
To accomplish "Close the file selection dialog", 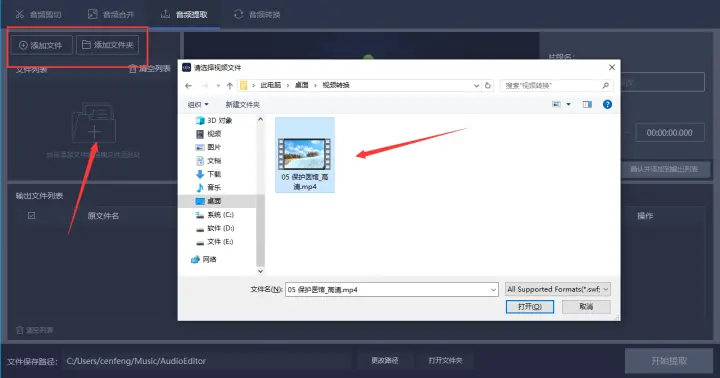I will [x=612, y=68].
